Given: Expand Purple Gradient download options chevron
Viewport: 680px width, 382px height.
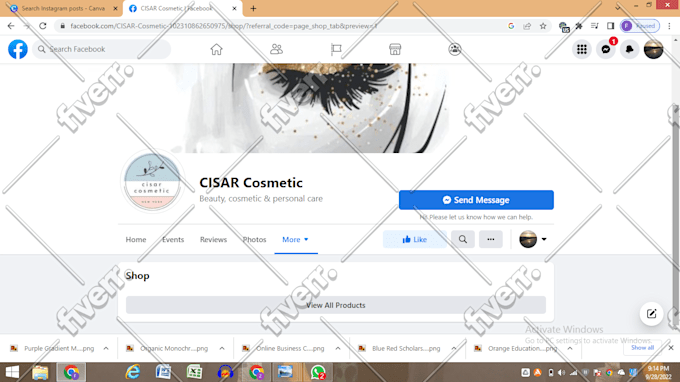Looking at the screenshot, I should tap(106, 348).
